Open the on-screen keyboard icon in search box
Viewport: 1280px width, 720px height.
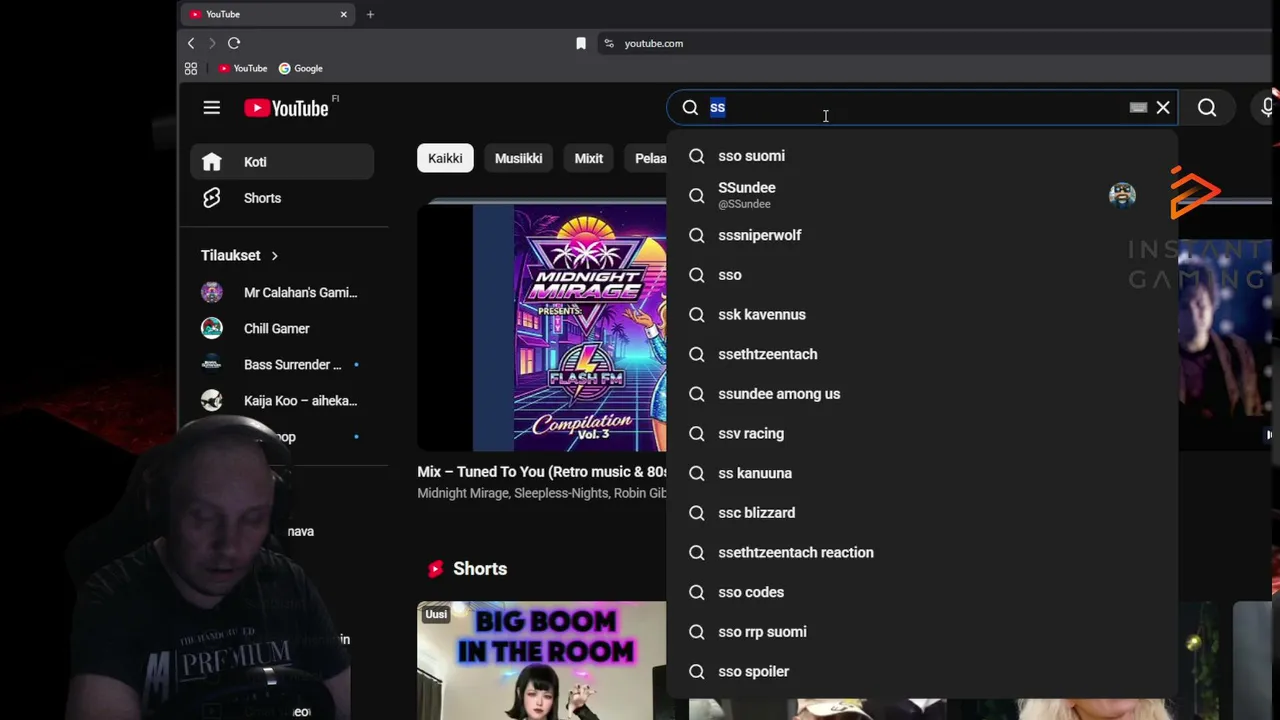click(1138, 107)
